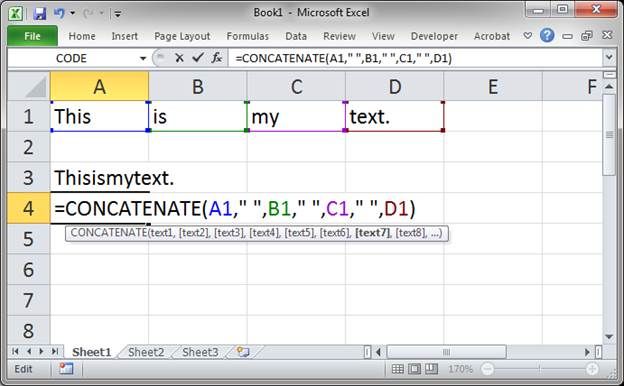Select row 3 header

29,177
